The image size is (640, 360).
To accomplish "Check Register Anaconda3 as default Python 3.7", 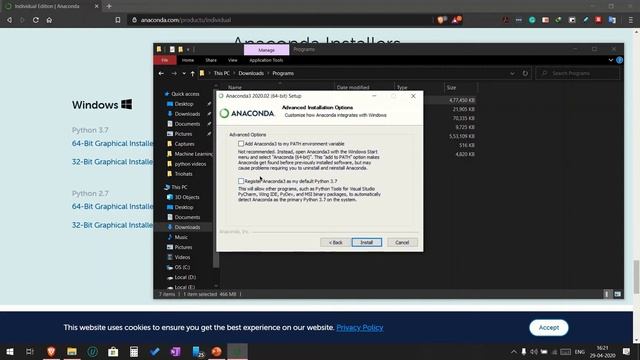I will point(241,181).
